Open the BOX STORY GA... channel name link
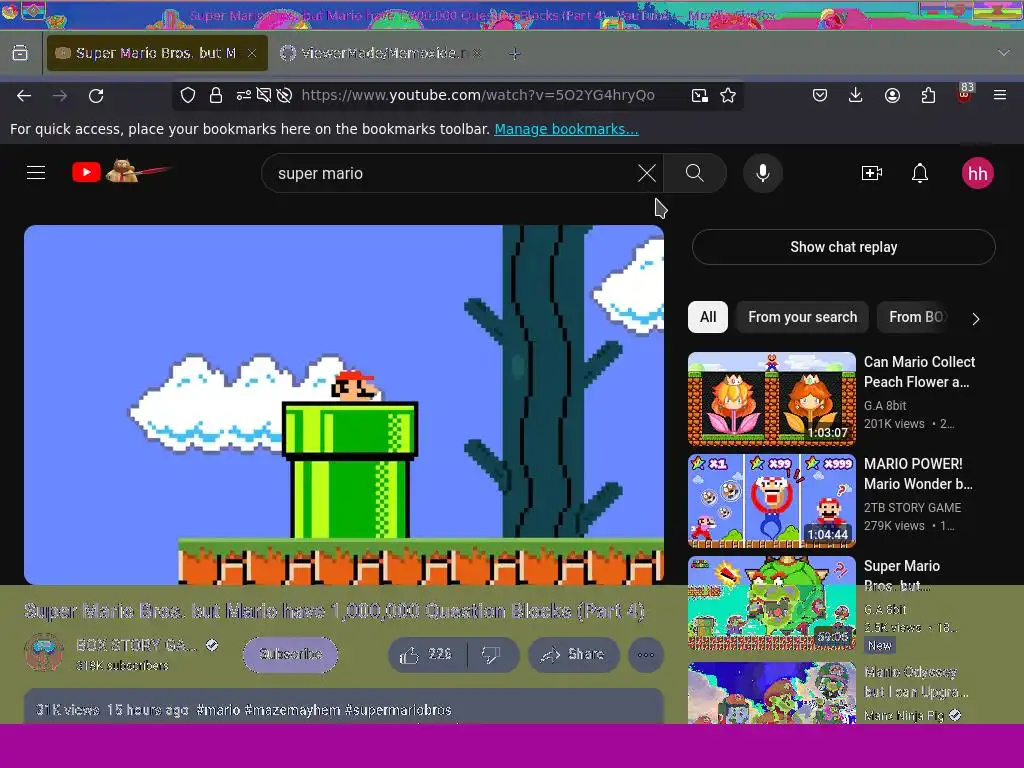This screenshot has height=768, width=1024. (x=136, y=645)
